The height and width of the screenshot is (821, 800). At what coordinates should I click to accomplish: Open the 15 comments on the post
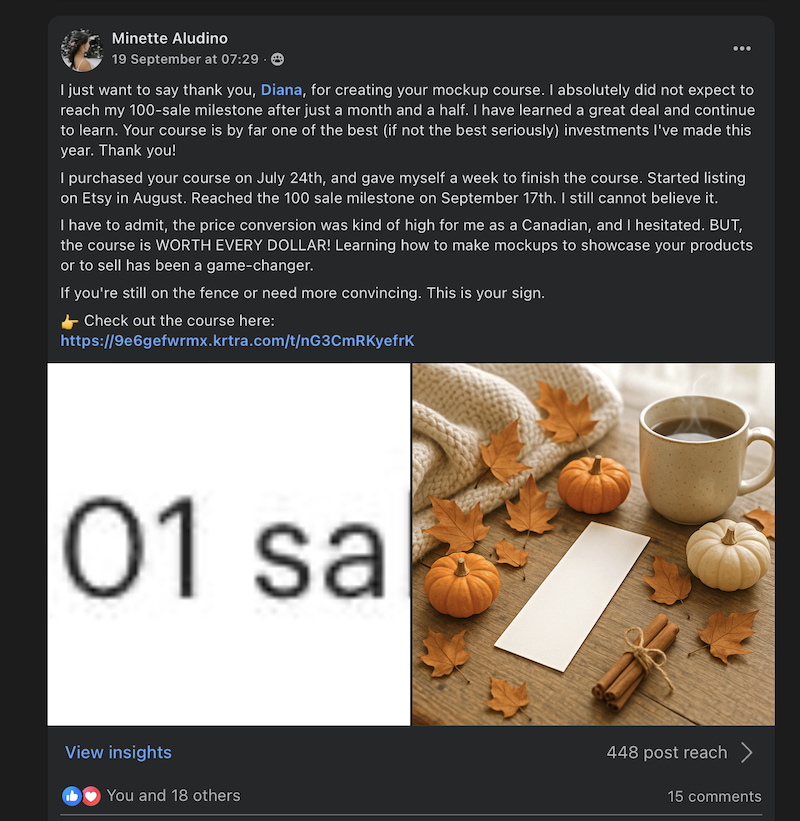[x=713, y=796]
